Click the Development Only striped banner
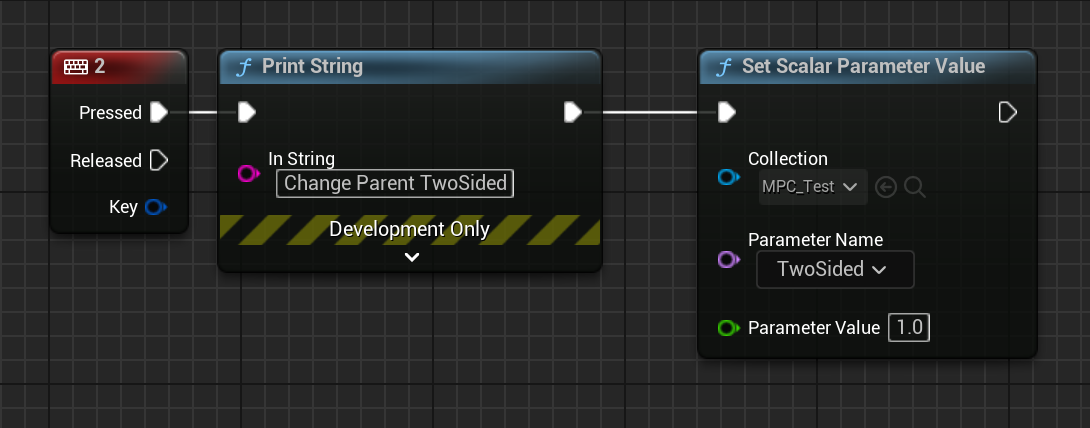This screenshot has width=1090, height=428. click(x=409, y=229)
